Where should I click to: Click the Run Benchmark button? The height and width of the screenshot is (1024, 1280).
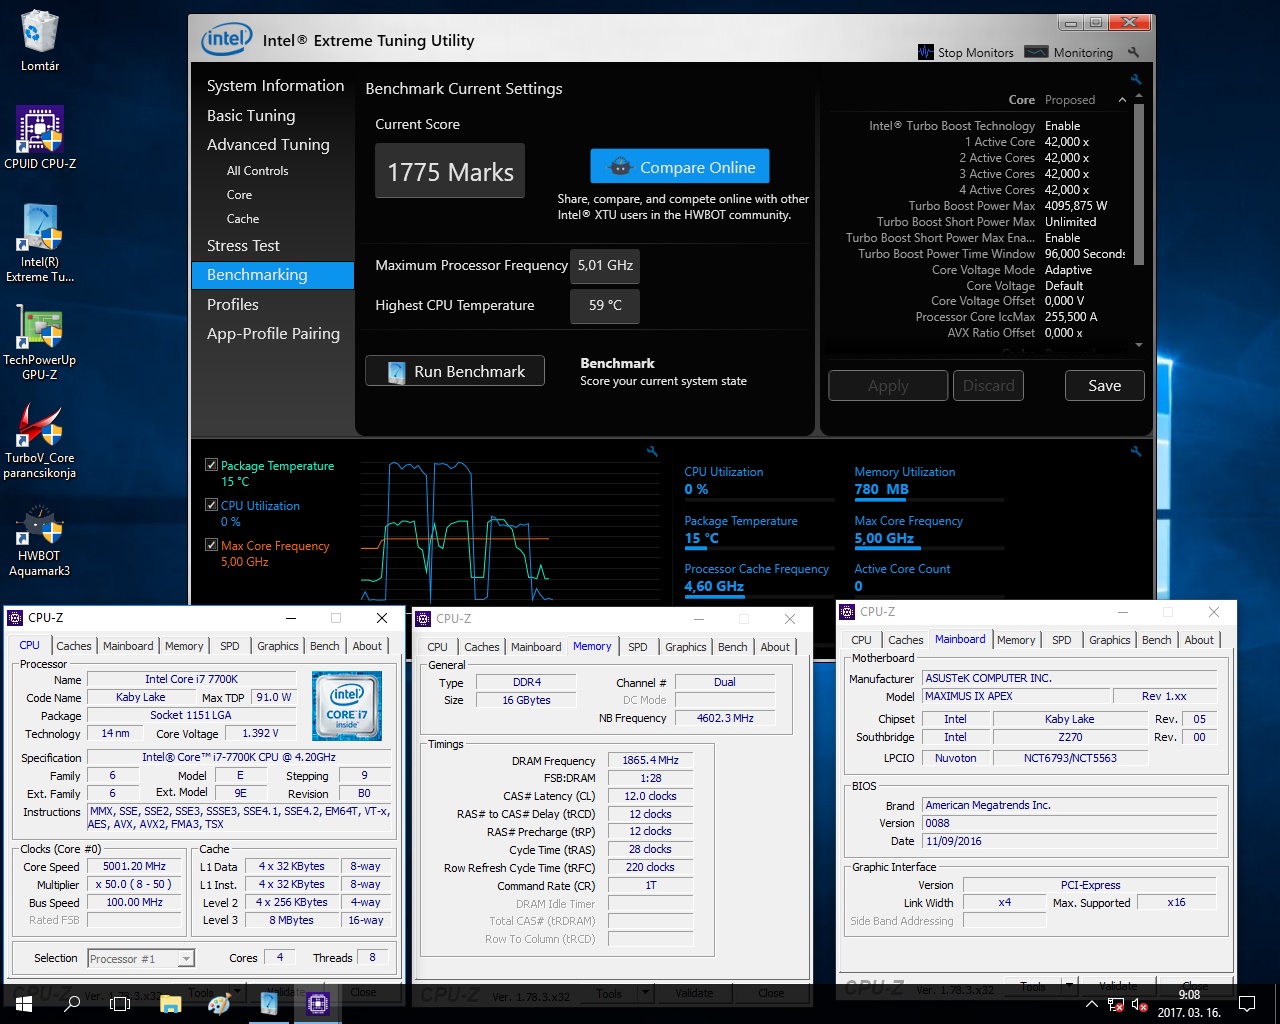tap(455, 371)
